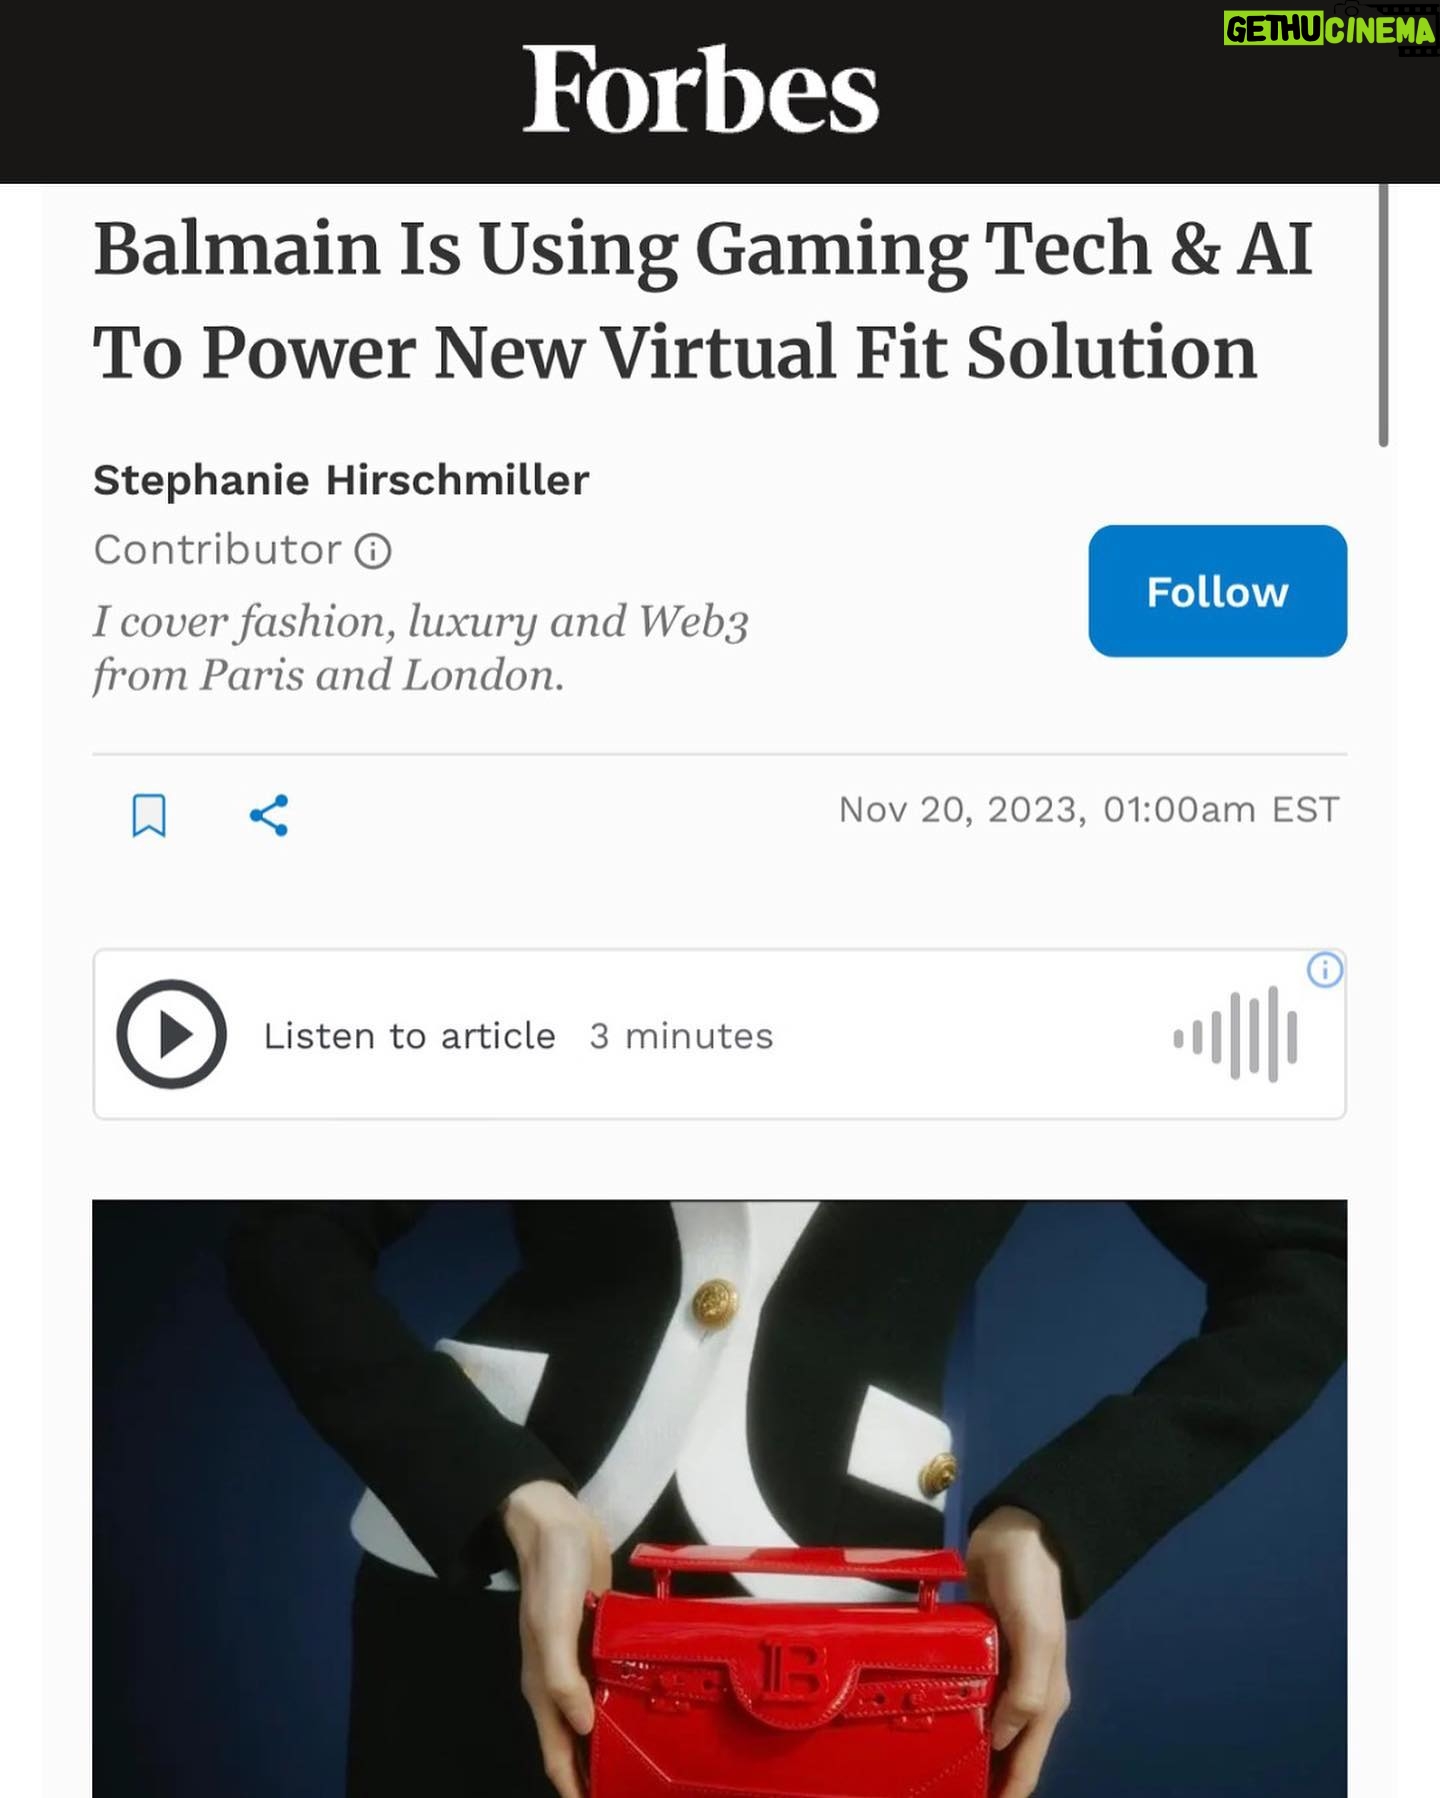This screenshot has height=1798, width=1440.
Task: Click the Forbes logo in header
Action: [700, 89]
